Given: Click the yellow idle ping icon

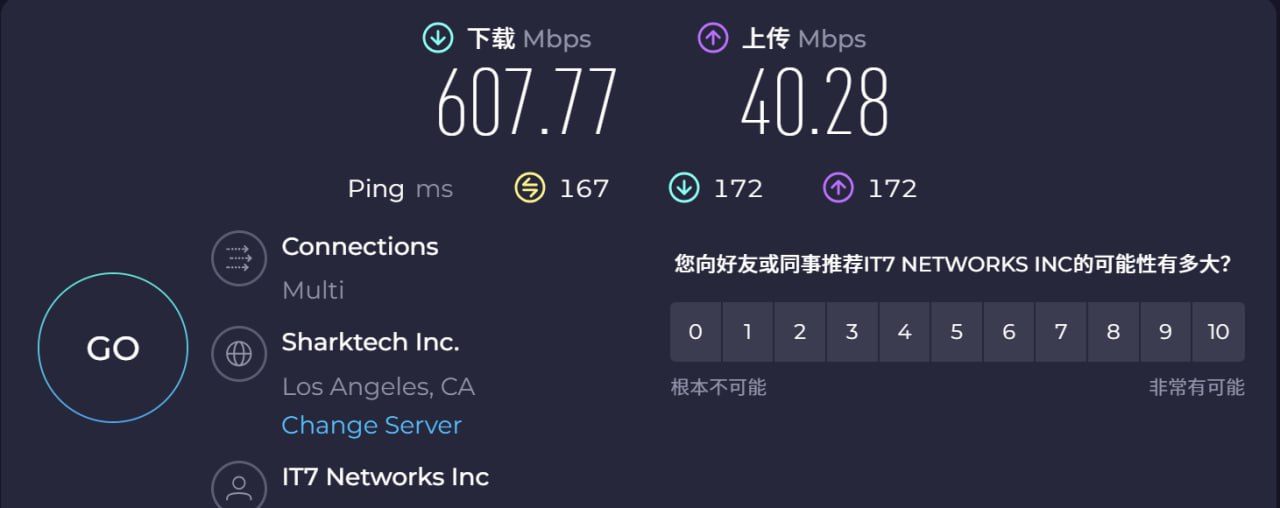Looking at the screenshot, I should (530, 188).
